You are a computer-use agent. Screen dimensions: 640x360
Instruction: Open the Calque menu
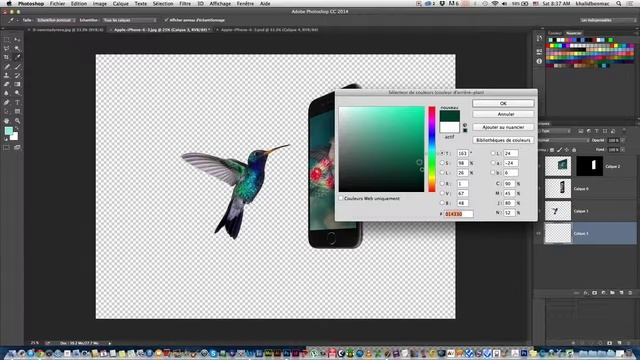pyautogui.click(x=120, y=3)
